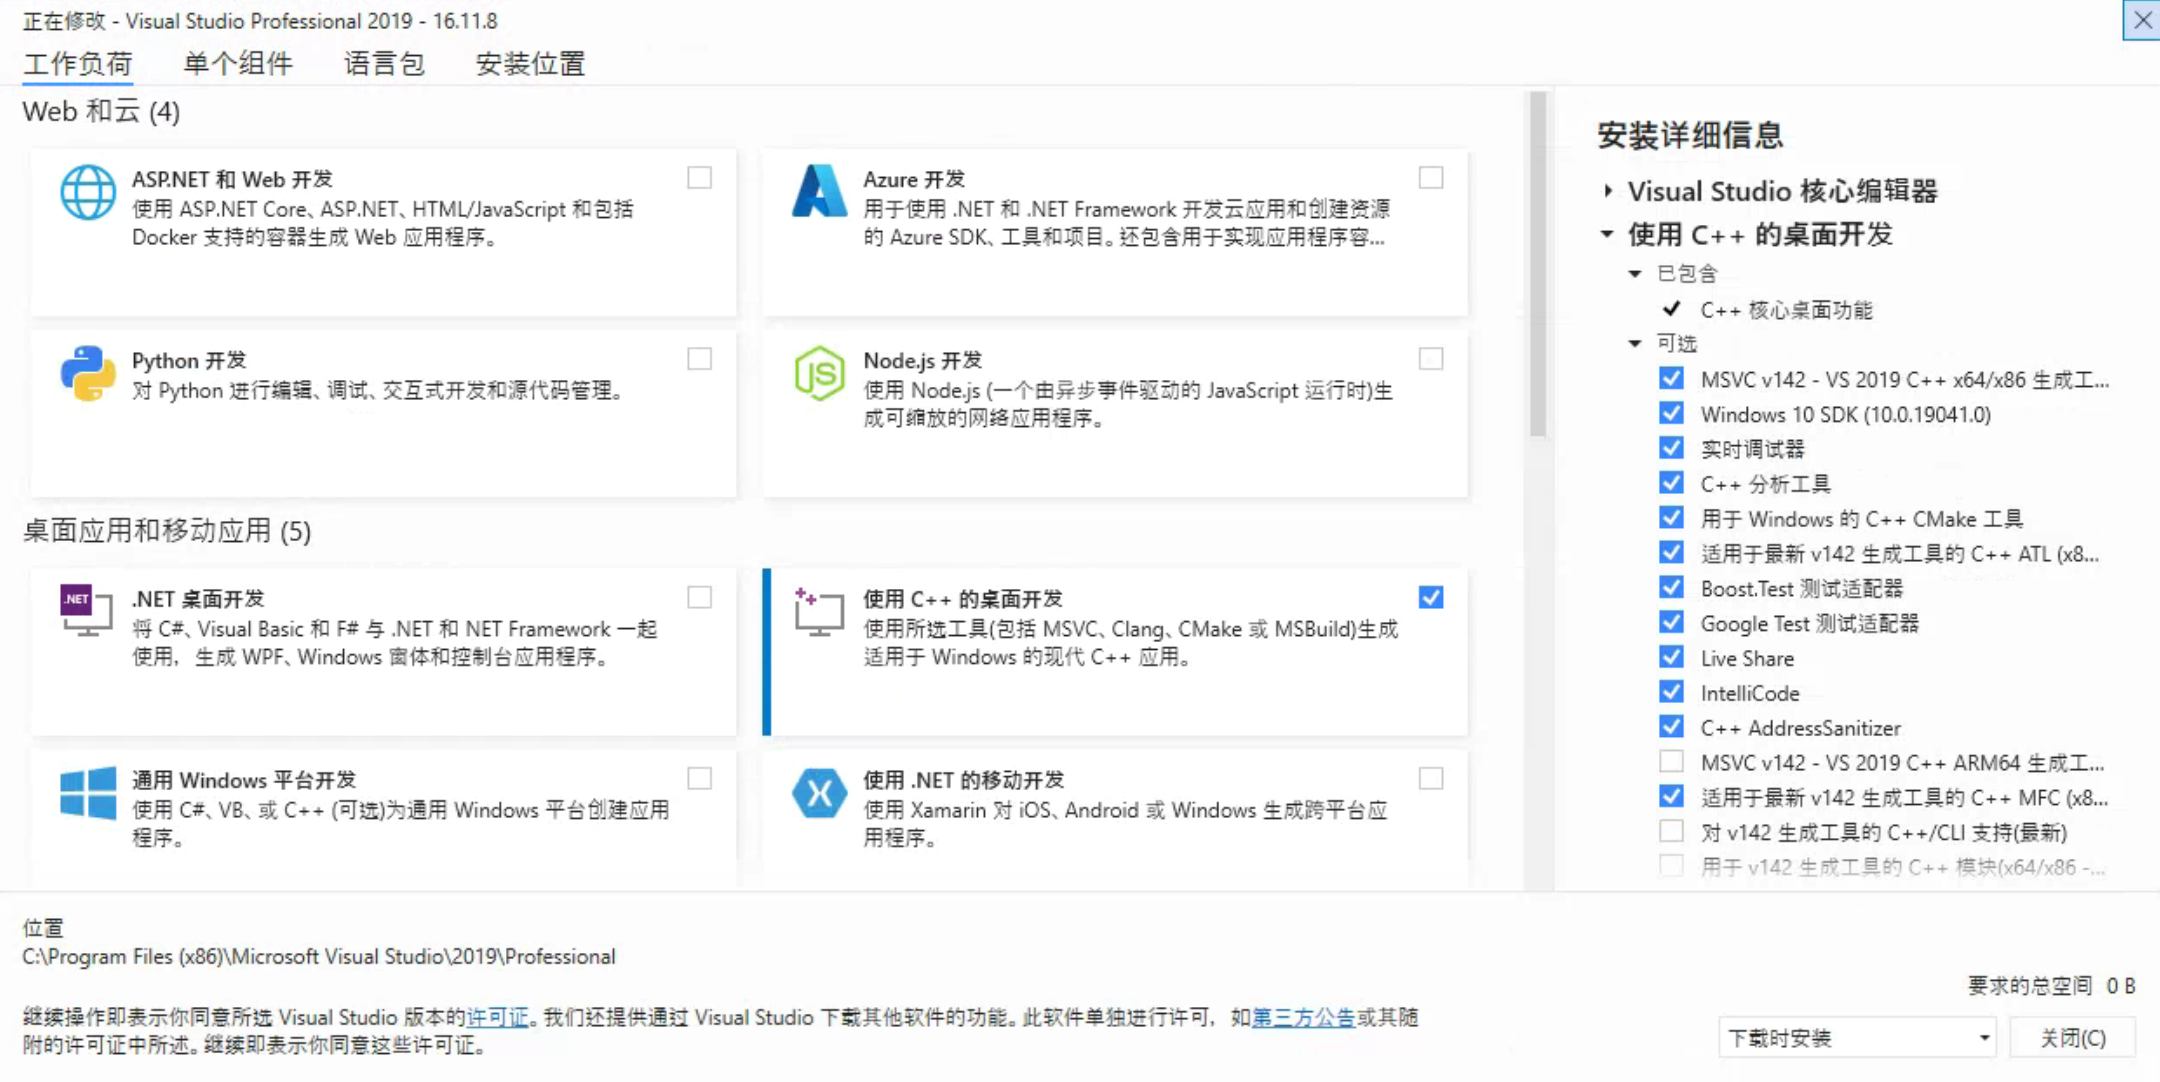Click the ASP.NET globe workload icon

[88, 192]
